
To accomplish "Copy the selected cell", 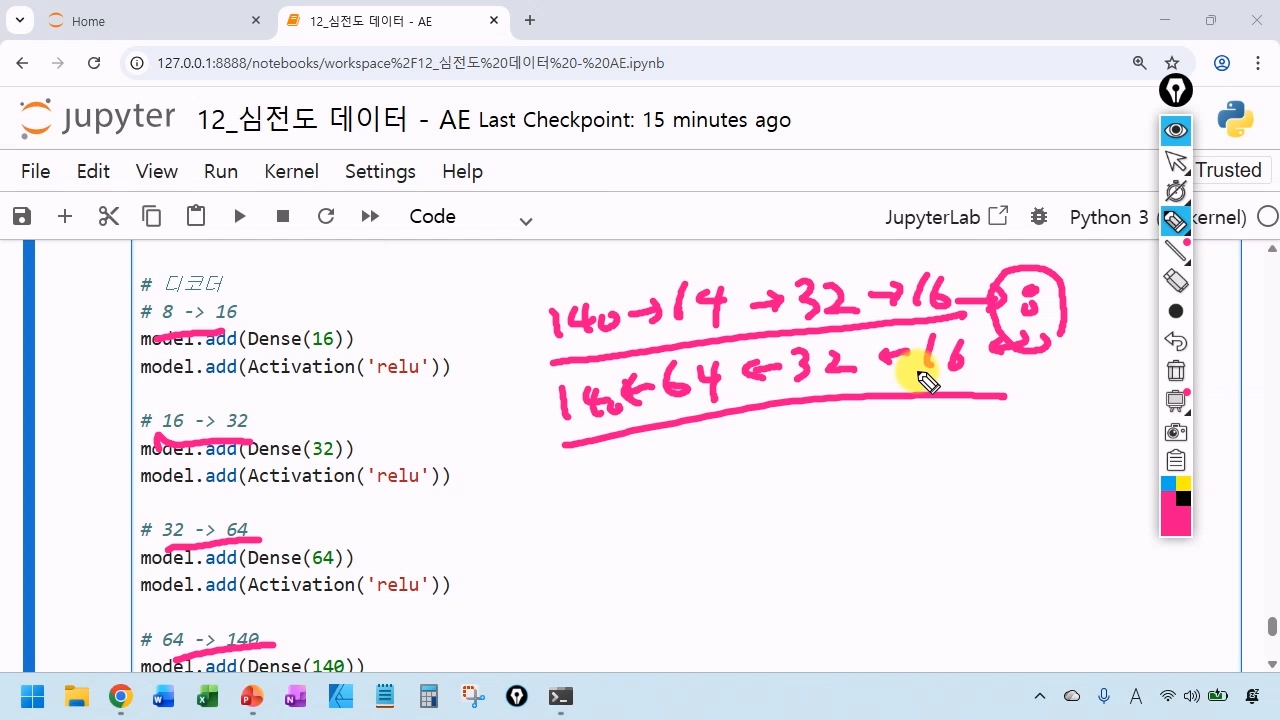I will 152,216.
